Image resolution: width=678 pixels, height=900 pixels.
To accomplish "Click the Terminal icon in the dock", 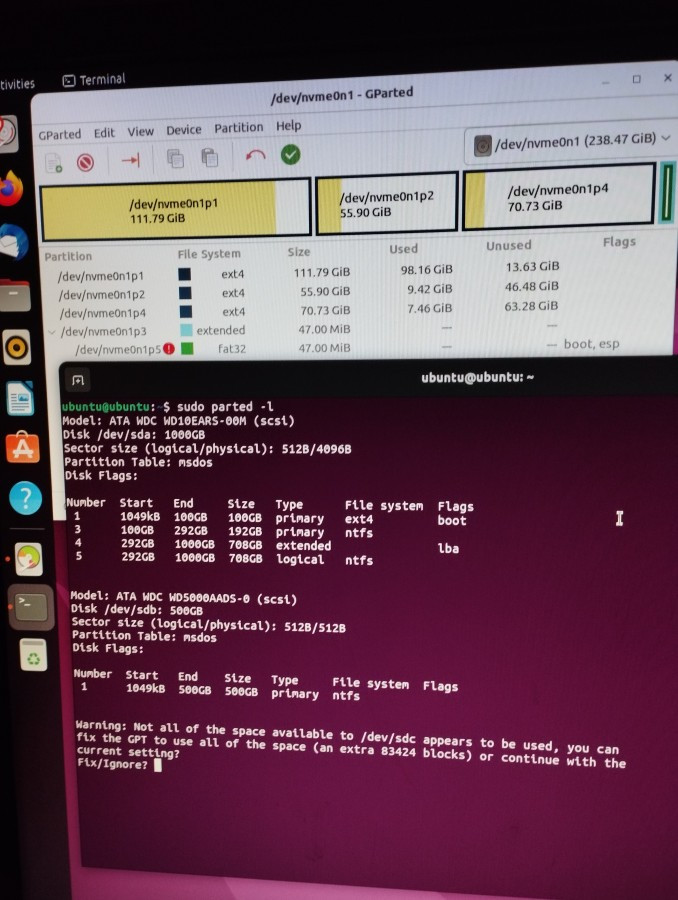I will click(31, 607).
